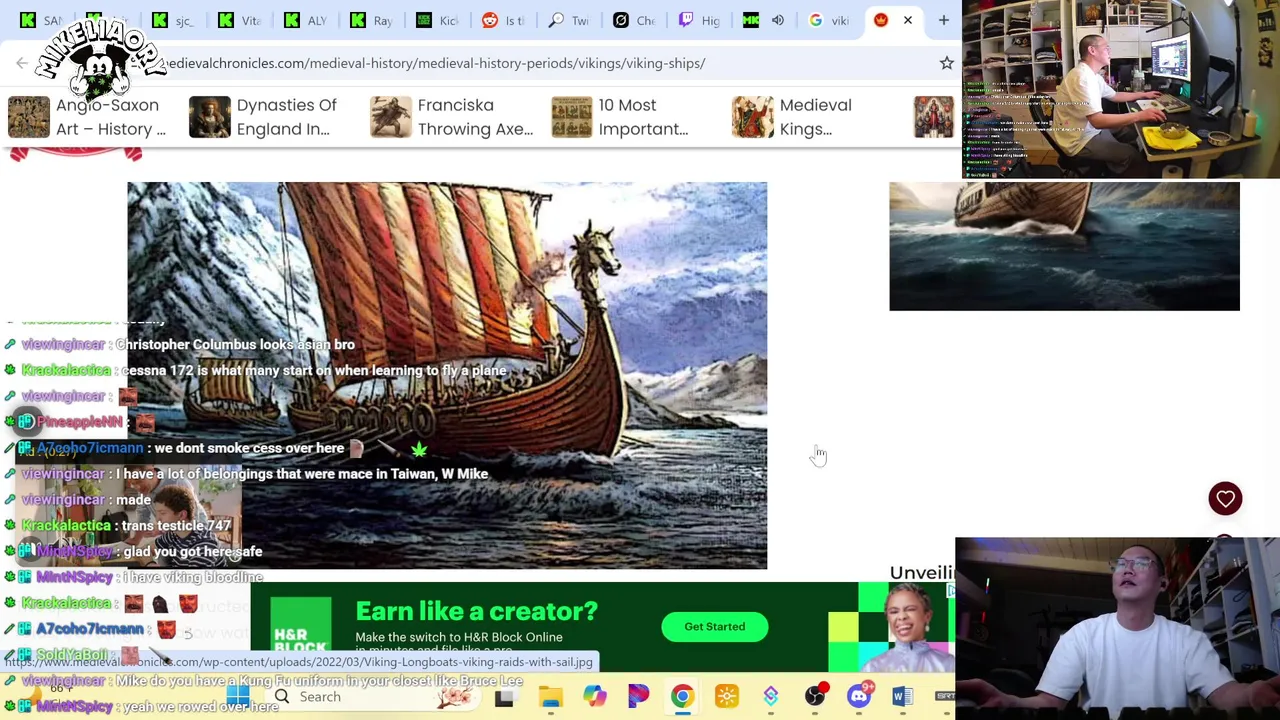Open Discord from the taskbar
Image resolution: width=1280 pixels, height=720 pixels.
(859, 697)
